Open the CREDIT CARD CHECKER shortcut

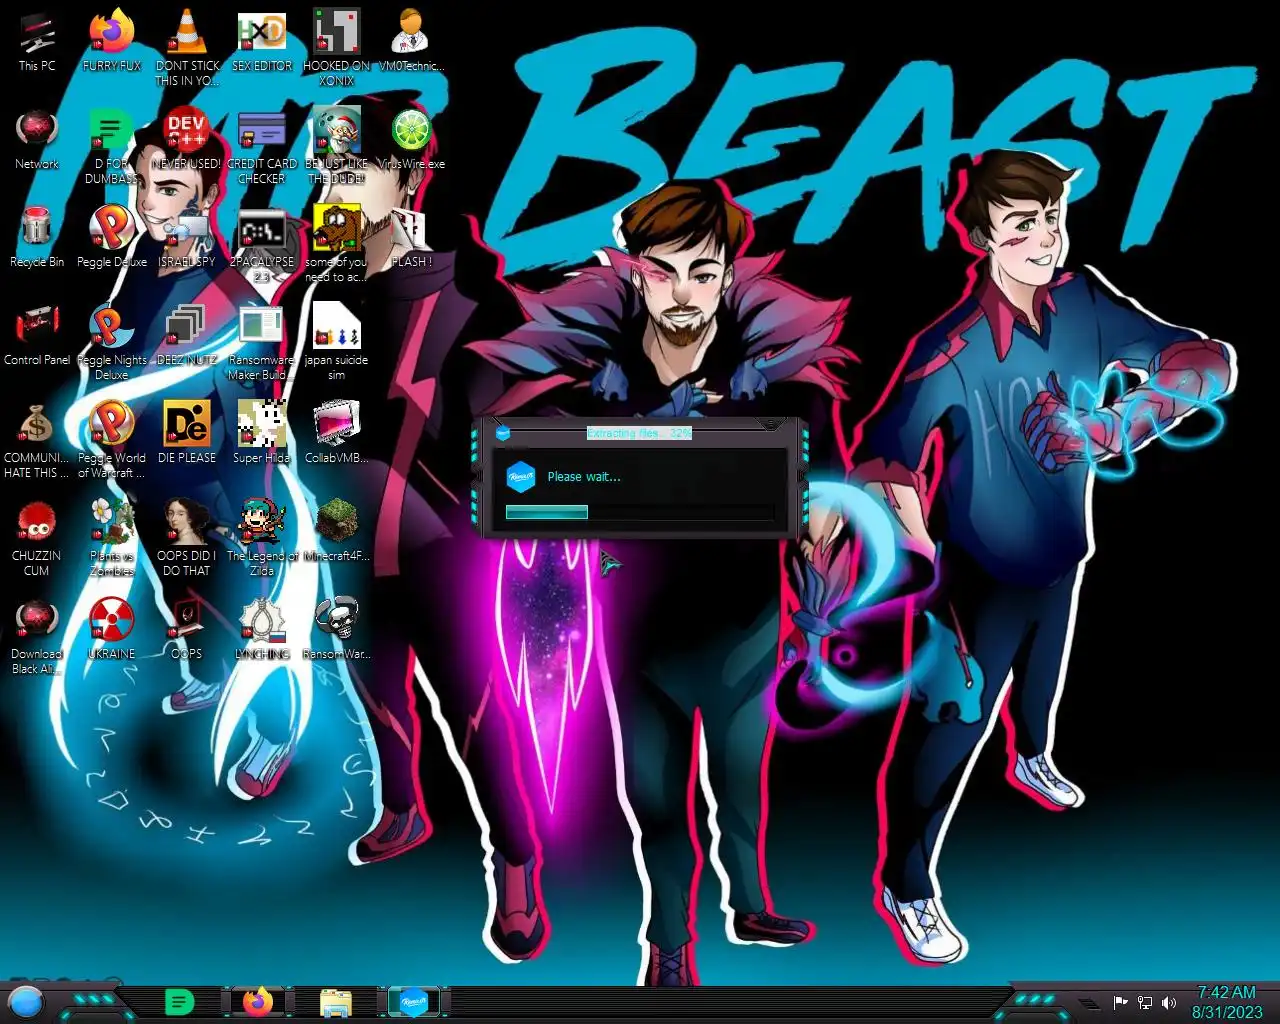pos(262,145)
